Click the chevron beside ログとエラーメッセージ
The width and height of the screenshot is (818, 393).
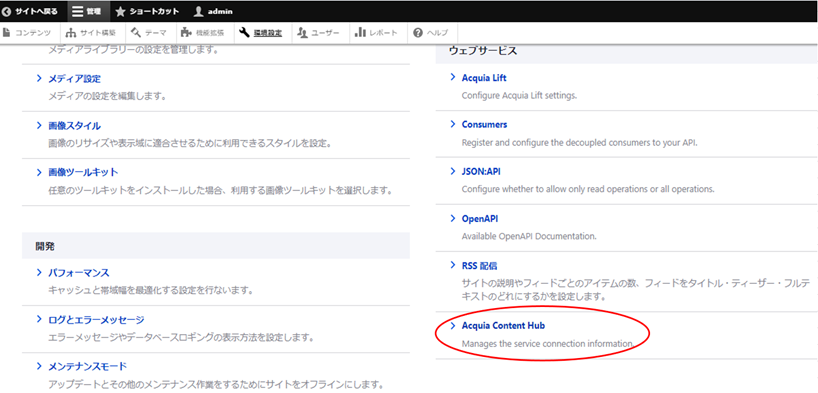tap(39, 319)
